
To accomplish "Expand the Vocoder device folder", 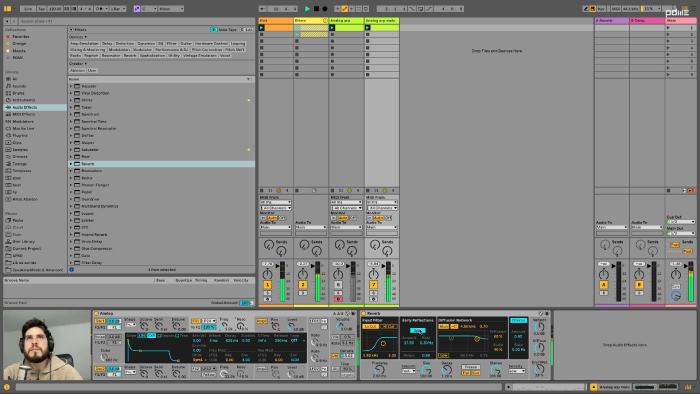I will [x=71, y=86].
